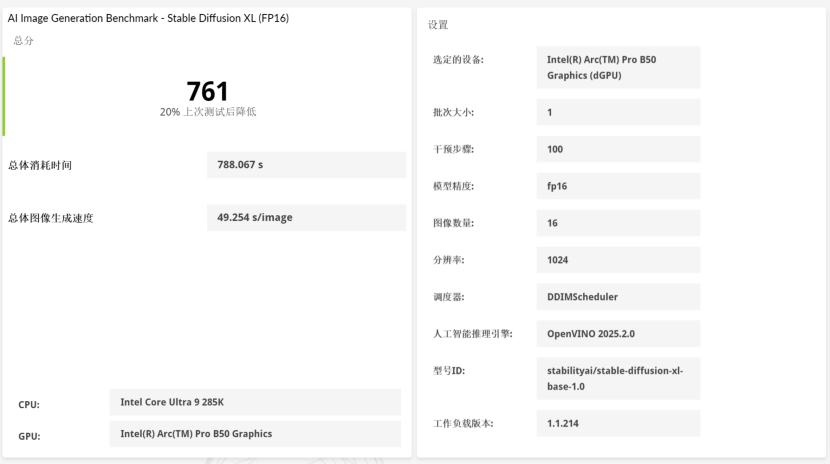The image size is (830, 464).
Task: Select the resolution value 1024
Action: [617, 260]
